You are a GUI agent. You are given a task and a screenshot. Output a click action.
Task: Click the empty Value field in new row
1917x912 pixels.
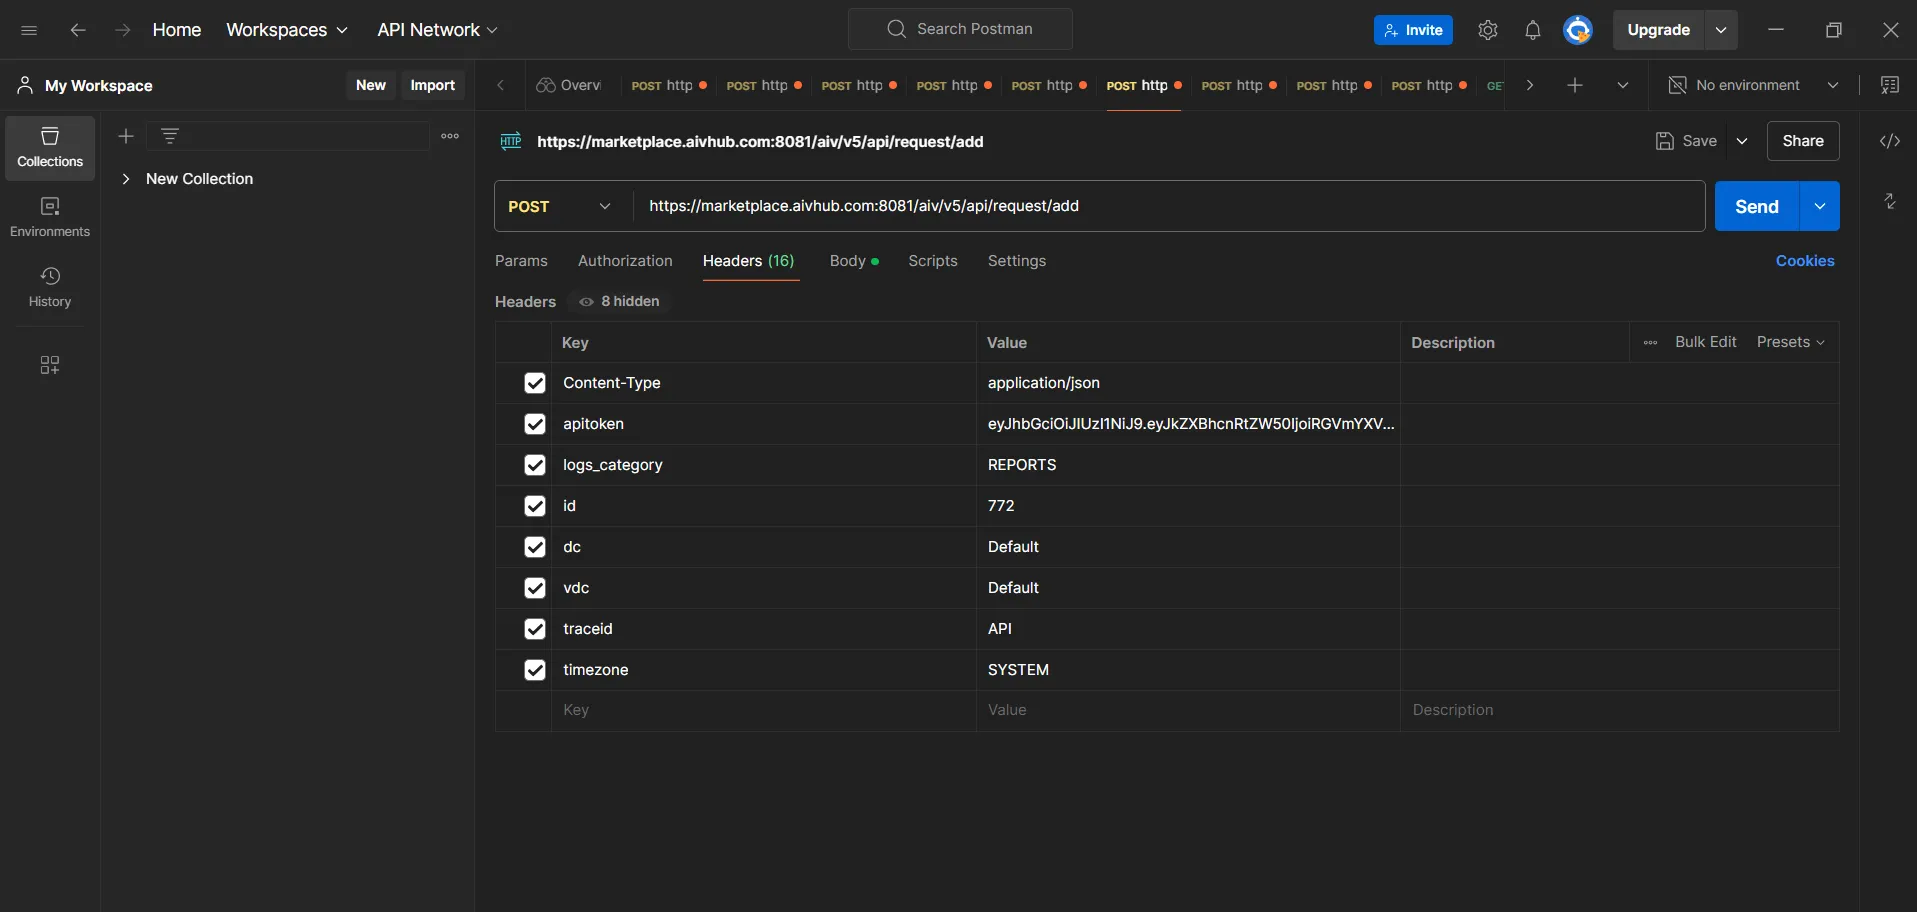pos(1188,710)
